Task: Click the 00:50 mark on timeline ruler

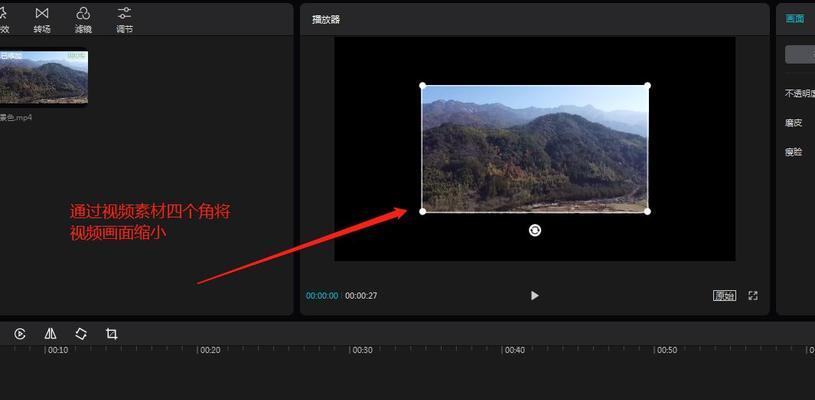Action: 667,350
